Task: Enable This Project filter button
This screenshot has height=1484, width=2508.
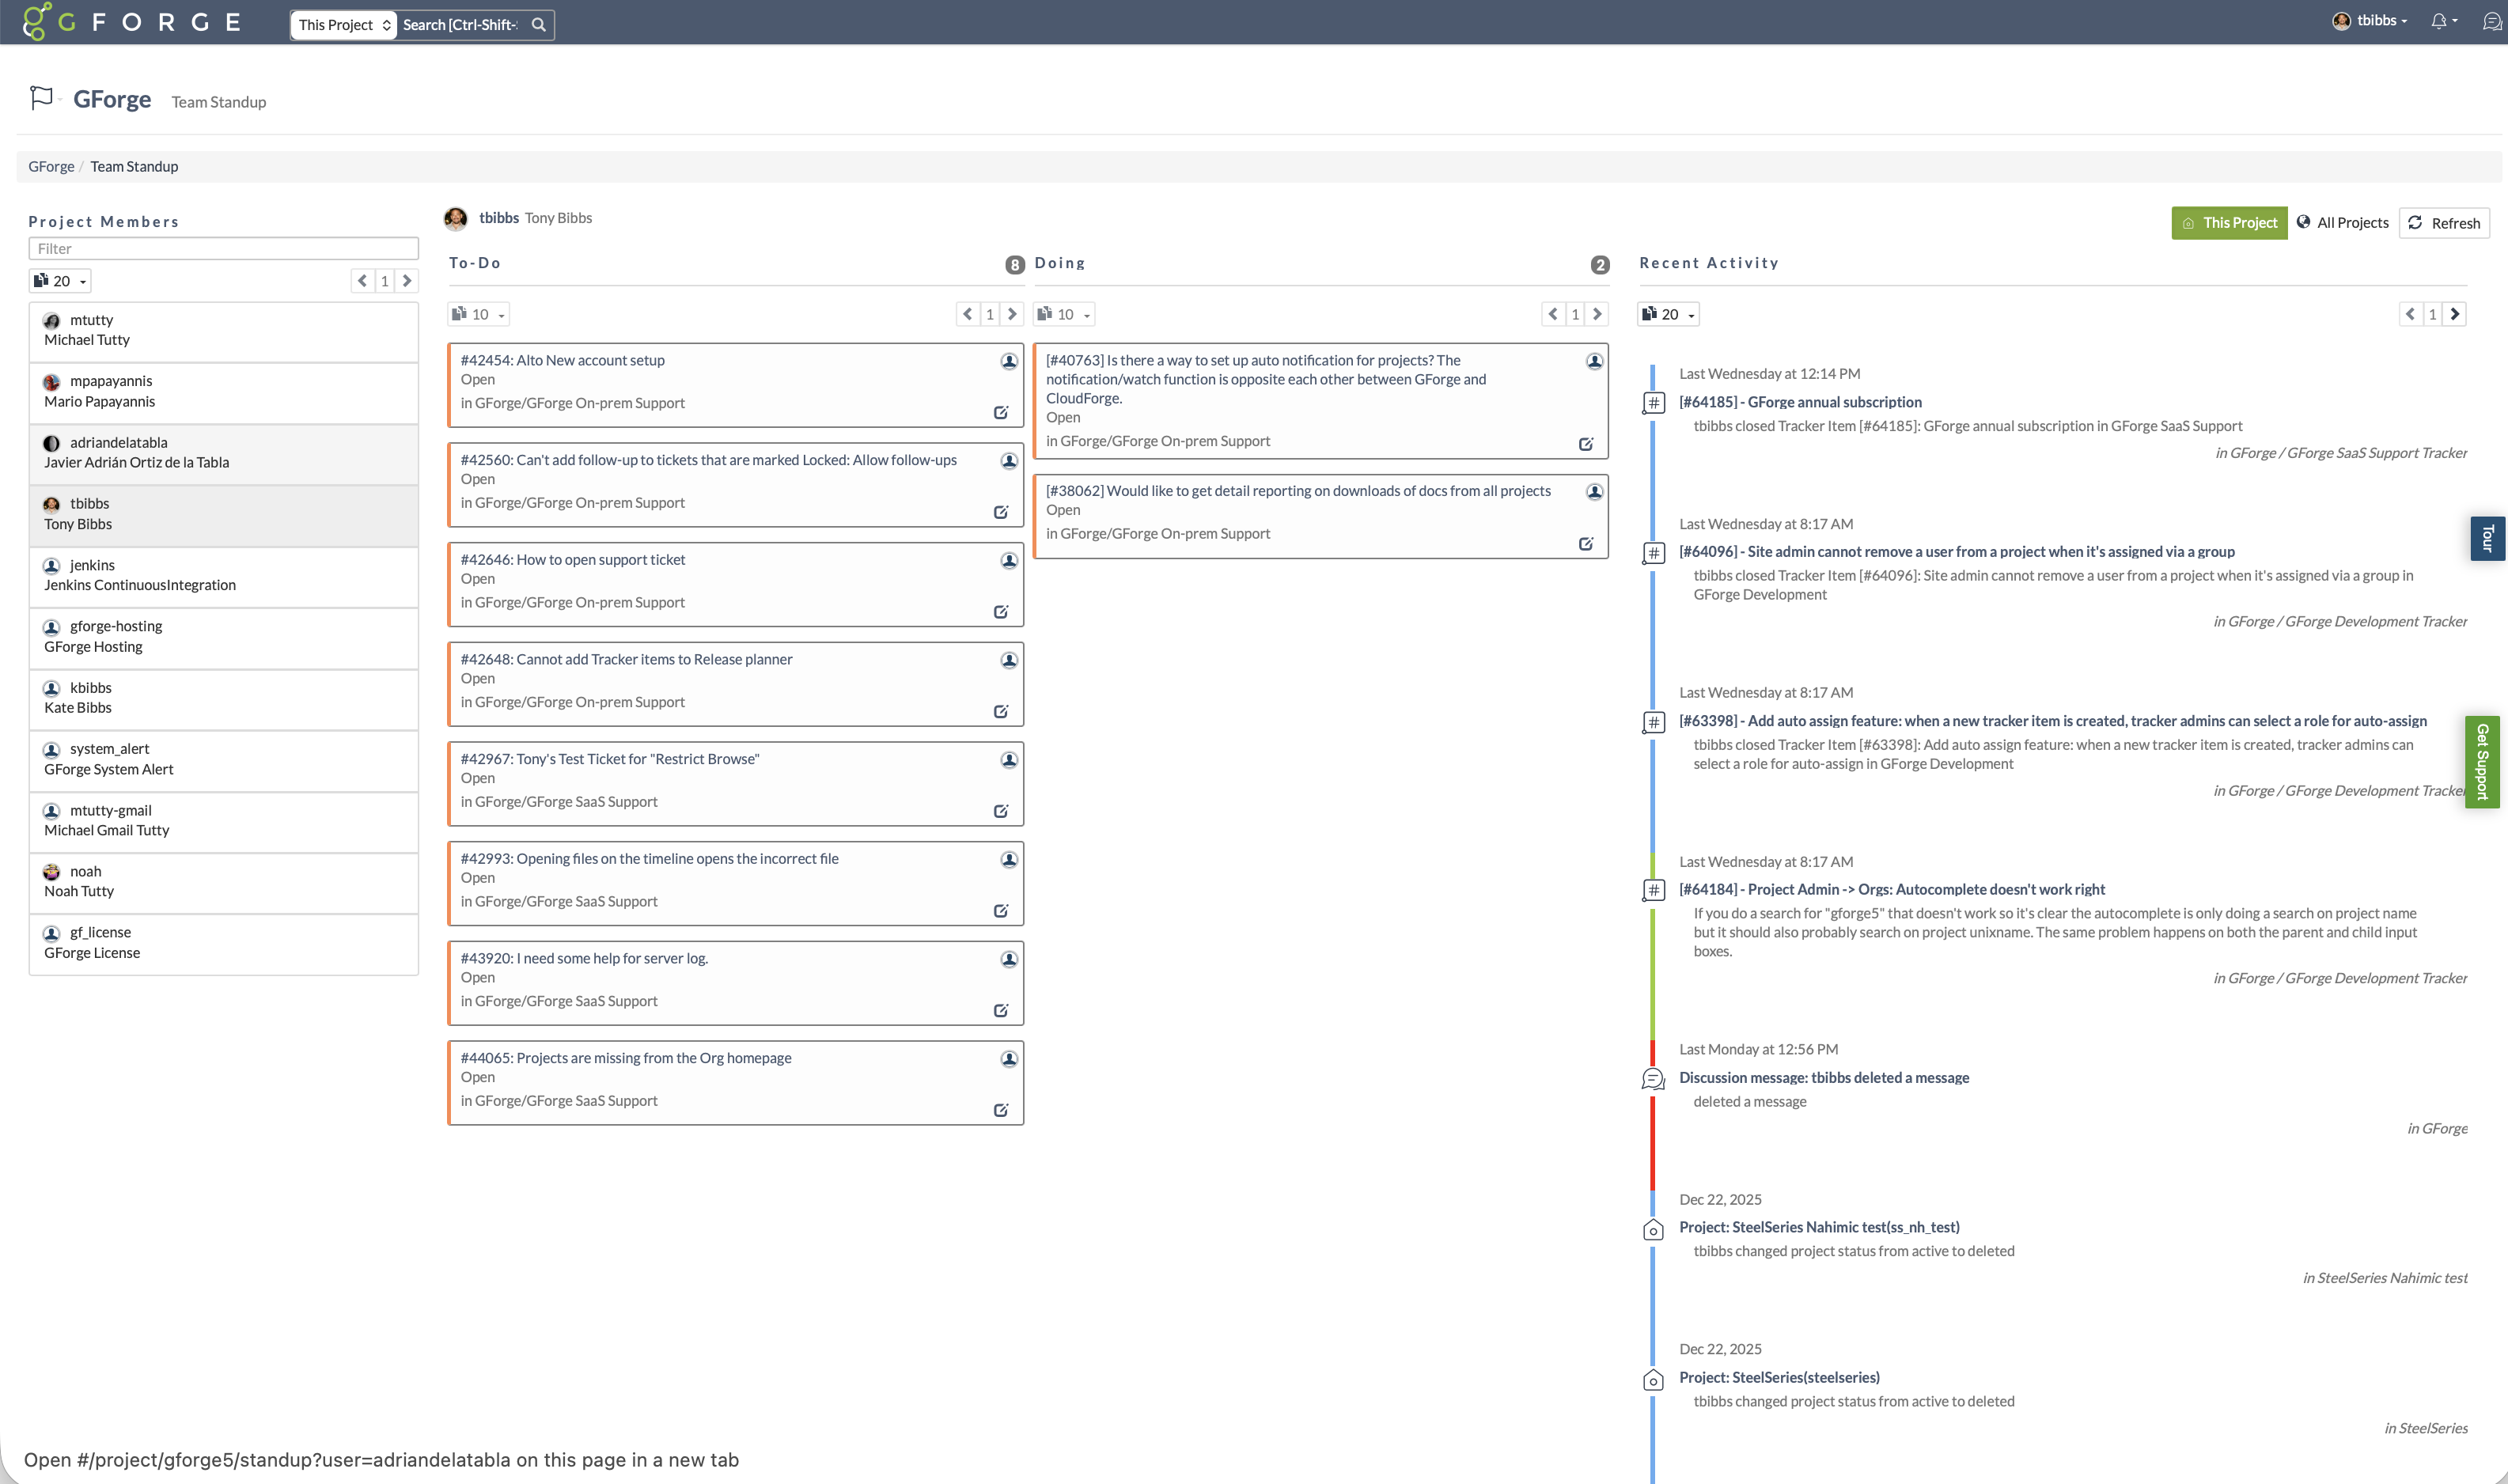Action: point(2229,223)
